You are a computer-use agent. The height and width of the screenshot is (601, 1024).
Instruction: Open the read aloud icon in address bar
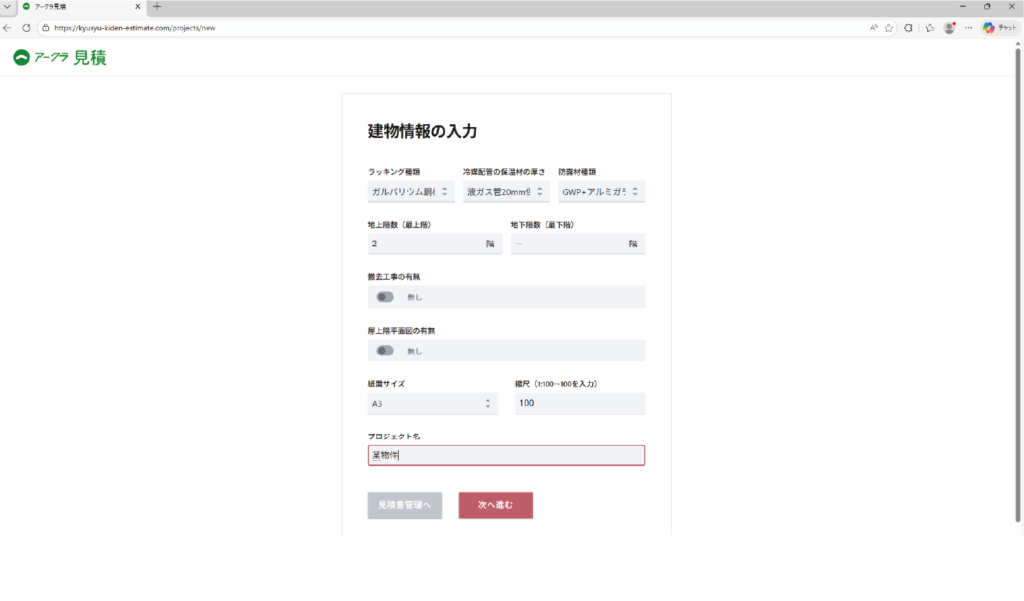tap(874, 28)
